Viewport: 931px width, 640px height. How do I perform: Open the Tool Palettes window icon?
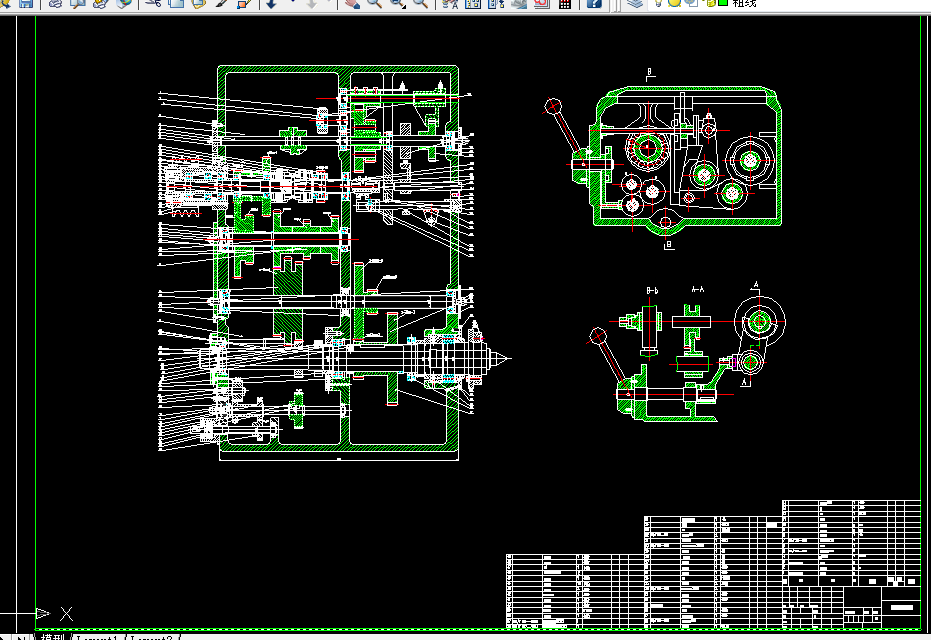[x=496, y=4]
